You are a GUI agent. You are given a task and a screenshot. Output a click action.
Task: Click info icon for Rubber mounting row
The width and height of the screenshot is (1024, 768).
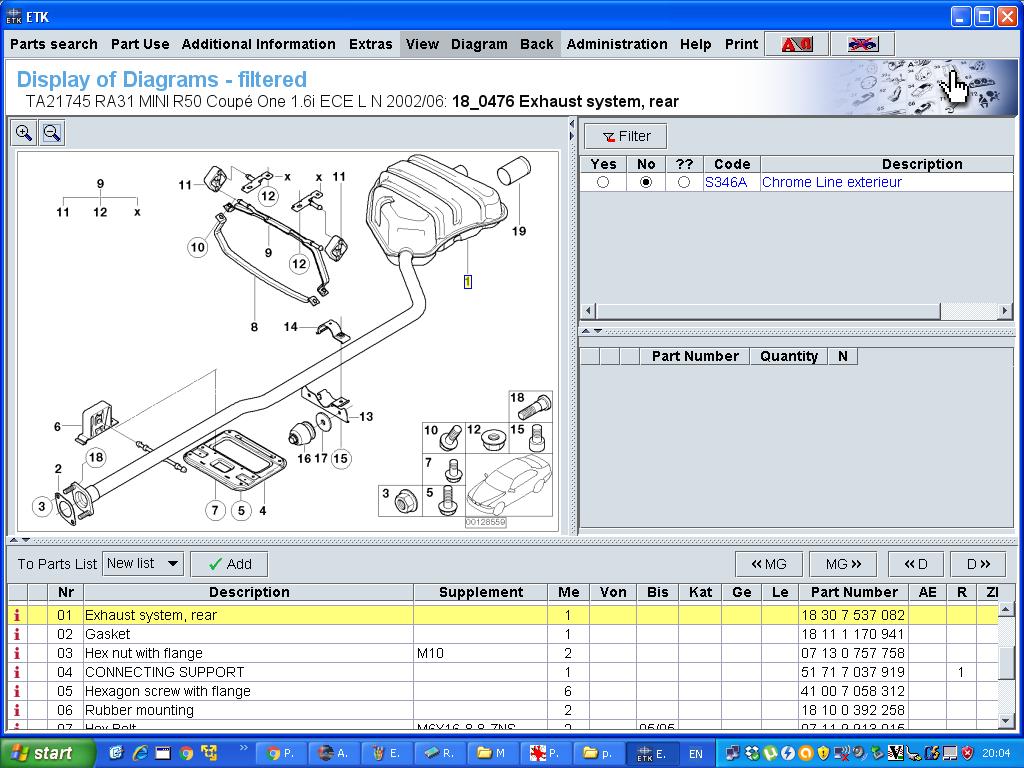click(x=17, y=710)
